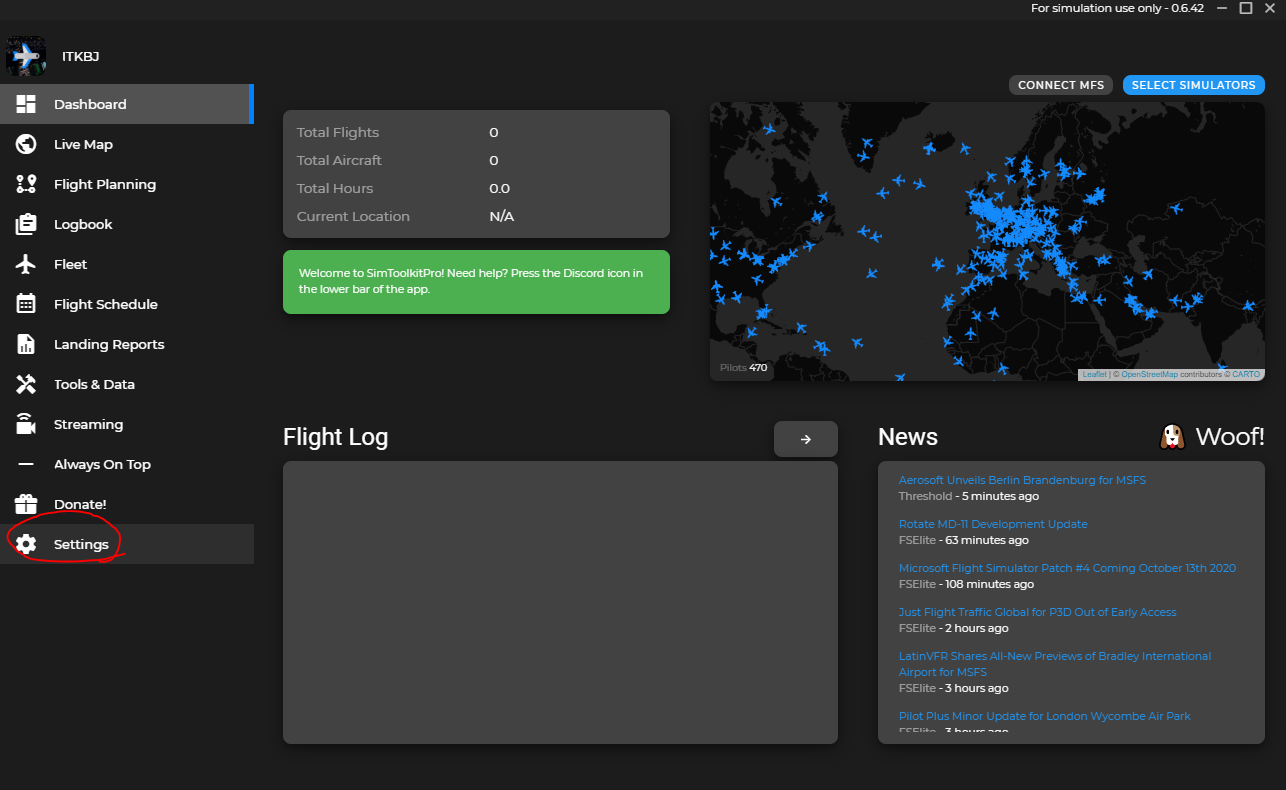Click the Pilots 470 counter
This screenshot has width=1286, height=790.
pos(743,368)
